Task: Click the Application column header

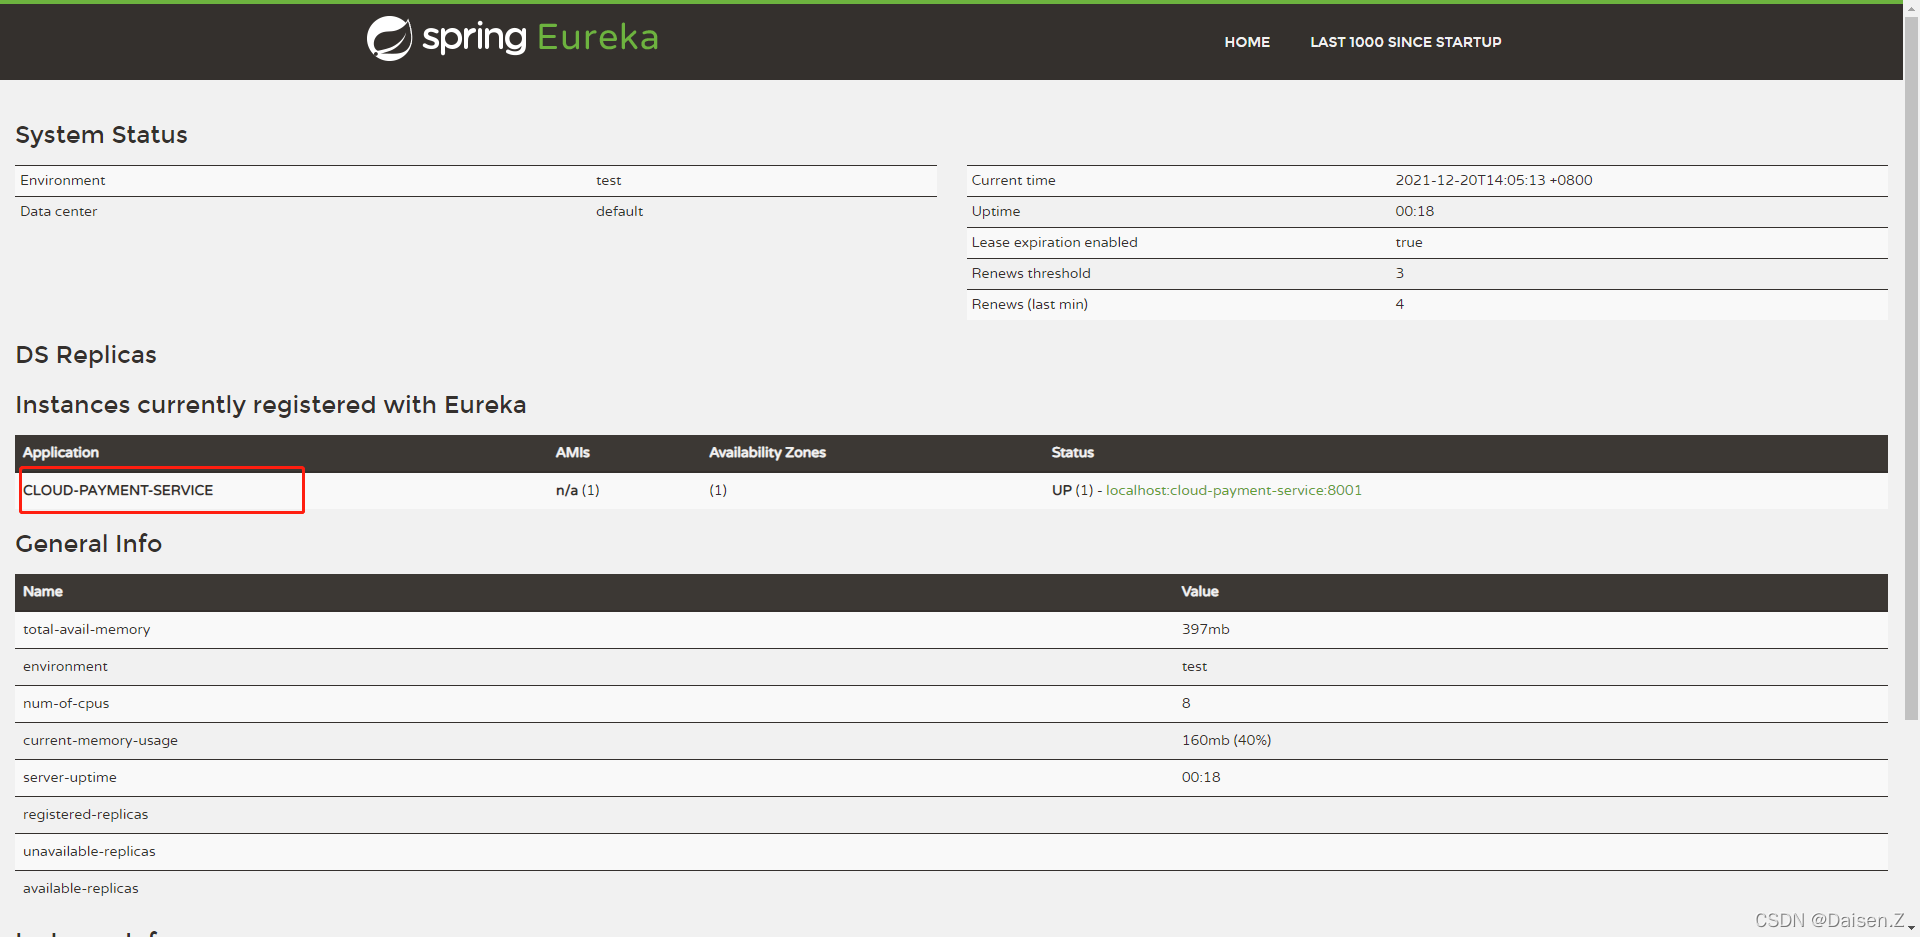Action: (60, 452)
